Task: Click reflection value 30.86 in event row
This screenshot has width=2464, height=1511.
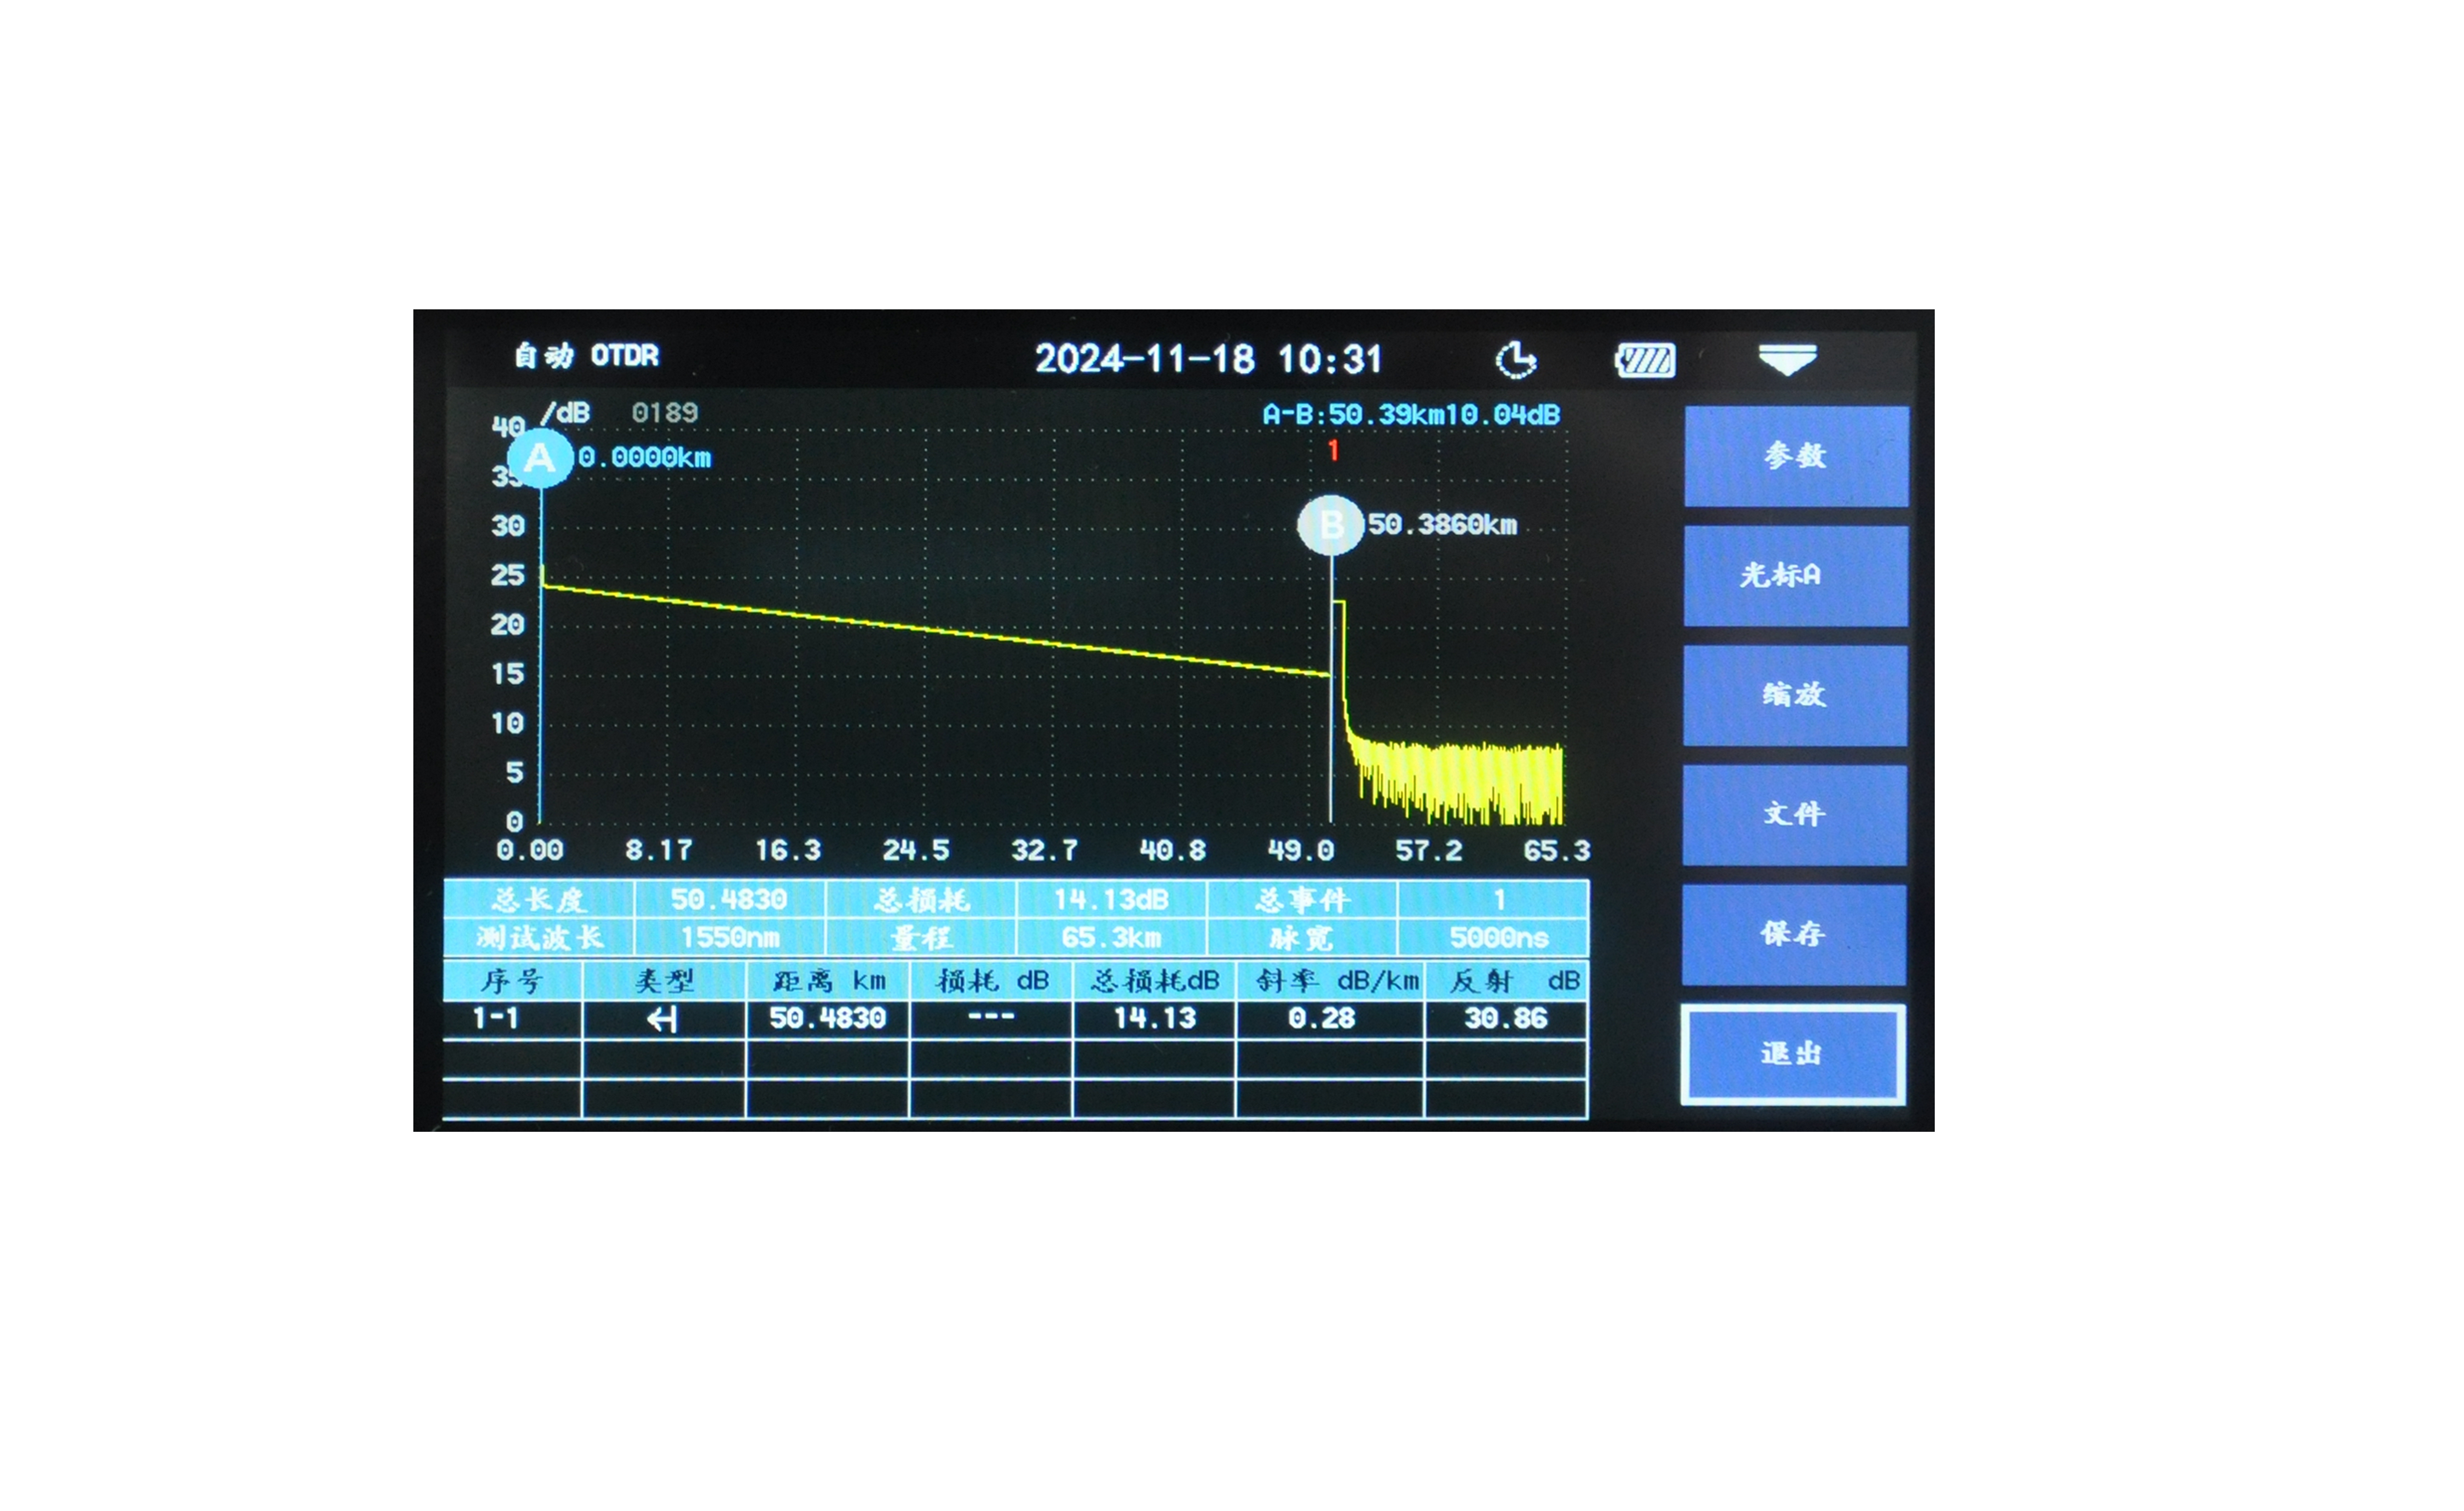Action: [x=1505, y=1018]
